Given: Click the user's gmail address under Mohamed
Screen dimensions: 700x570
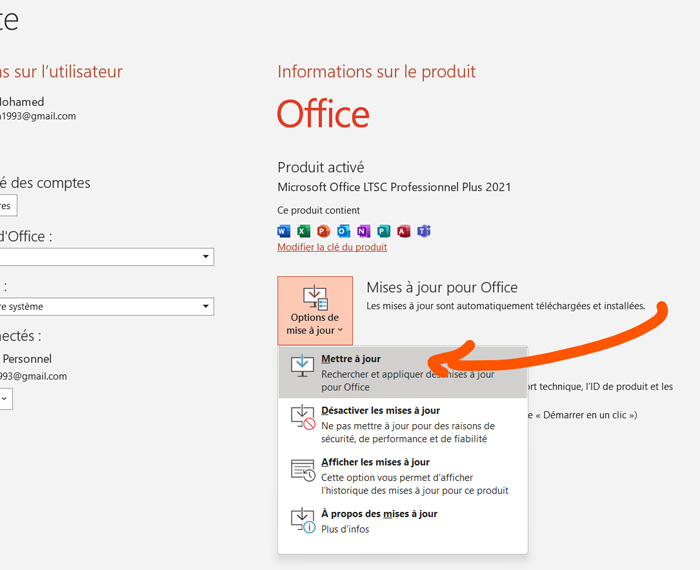Looking at the screenshot, I should [x=38, y=116].
